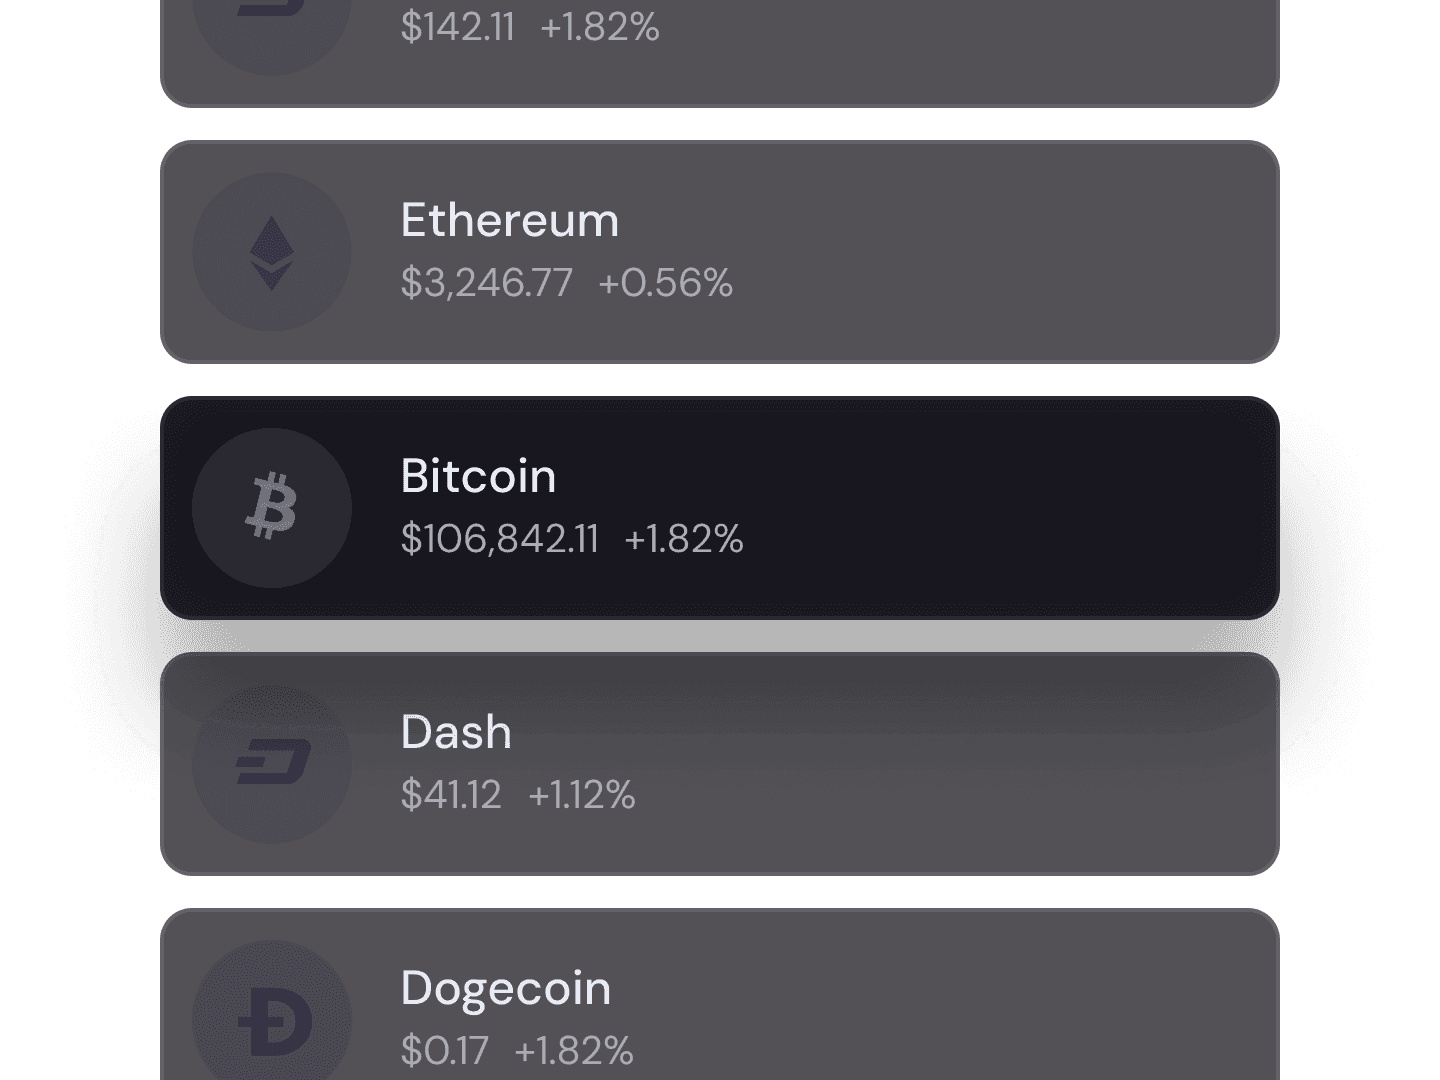Click the Ethereum diamond logo icon
Screen dimensions: 1440x1080
[x=271, y=252]
